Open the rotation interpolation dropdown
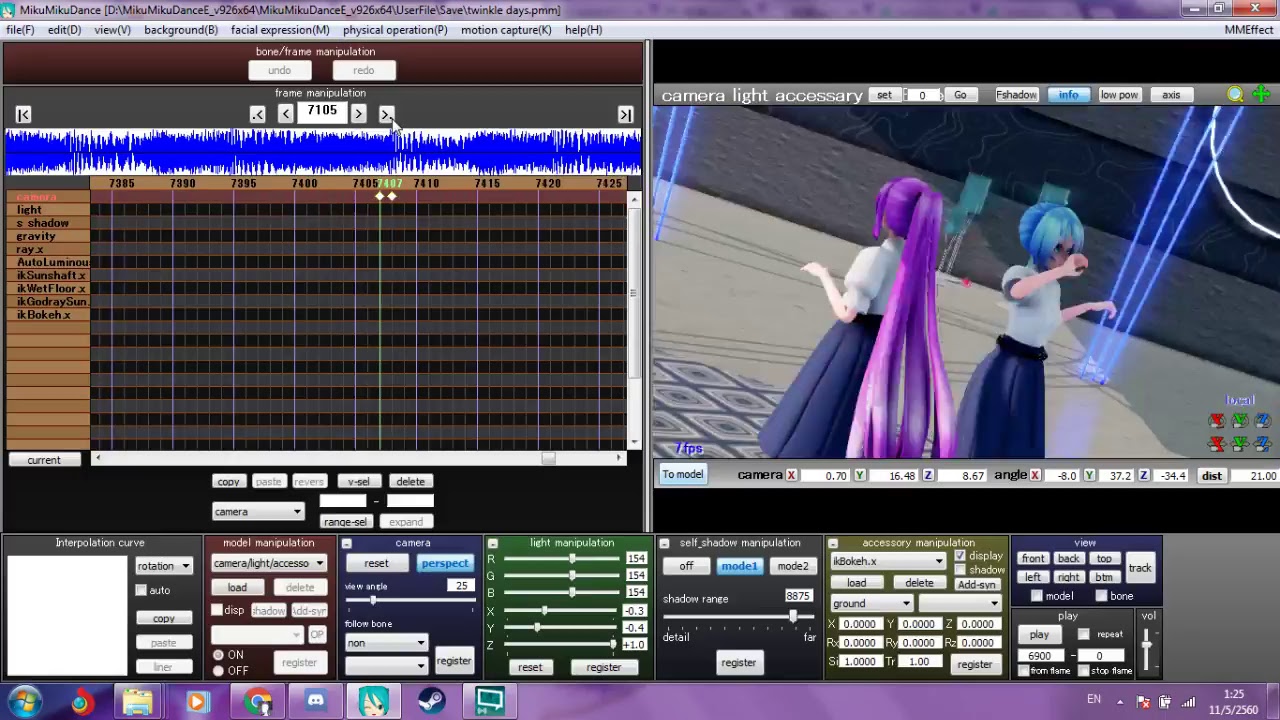 pyautogui.click(x=163, y=566)
